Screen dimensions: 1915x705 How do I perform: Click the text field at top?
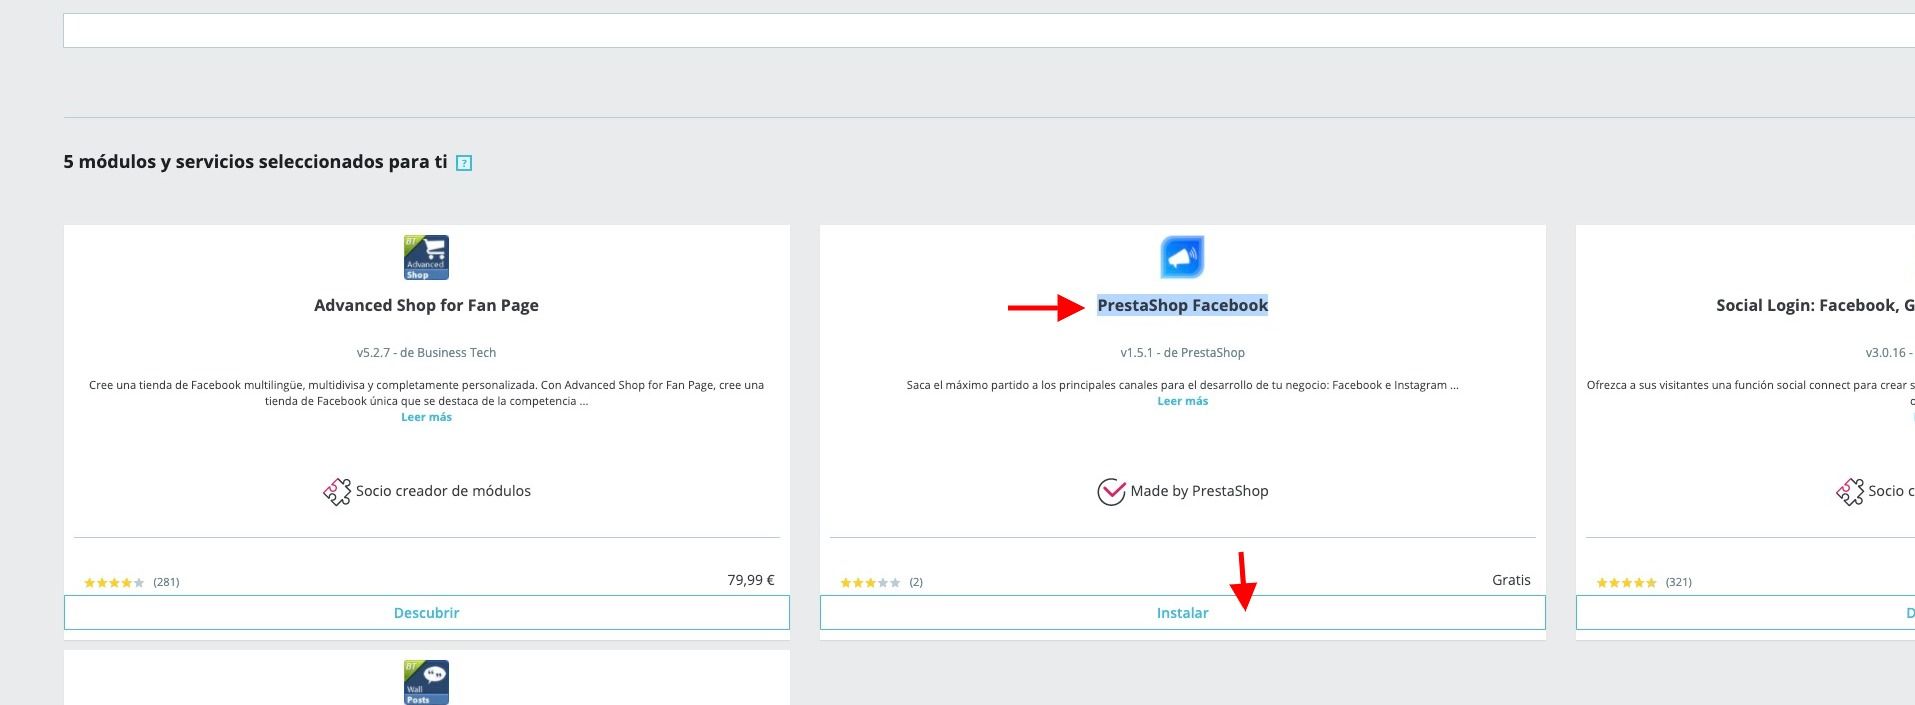click(989, 30)
